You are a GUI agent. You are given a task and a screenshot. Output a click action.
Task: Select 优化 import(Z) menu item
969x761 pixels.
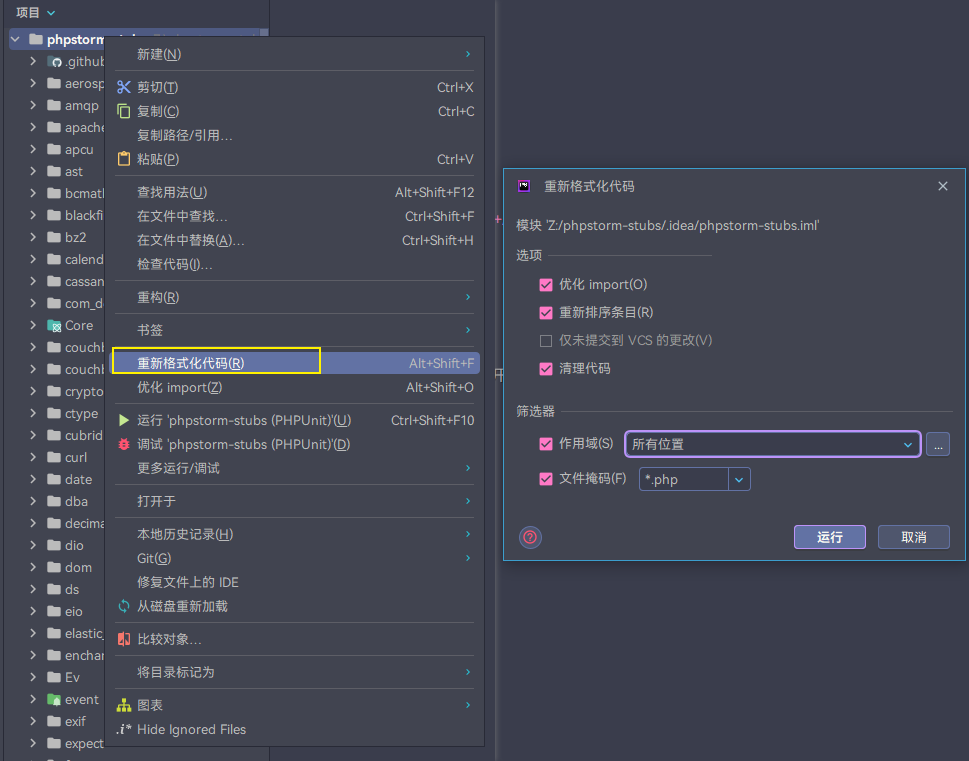click(x=295, y=388)
